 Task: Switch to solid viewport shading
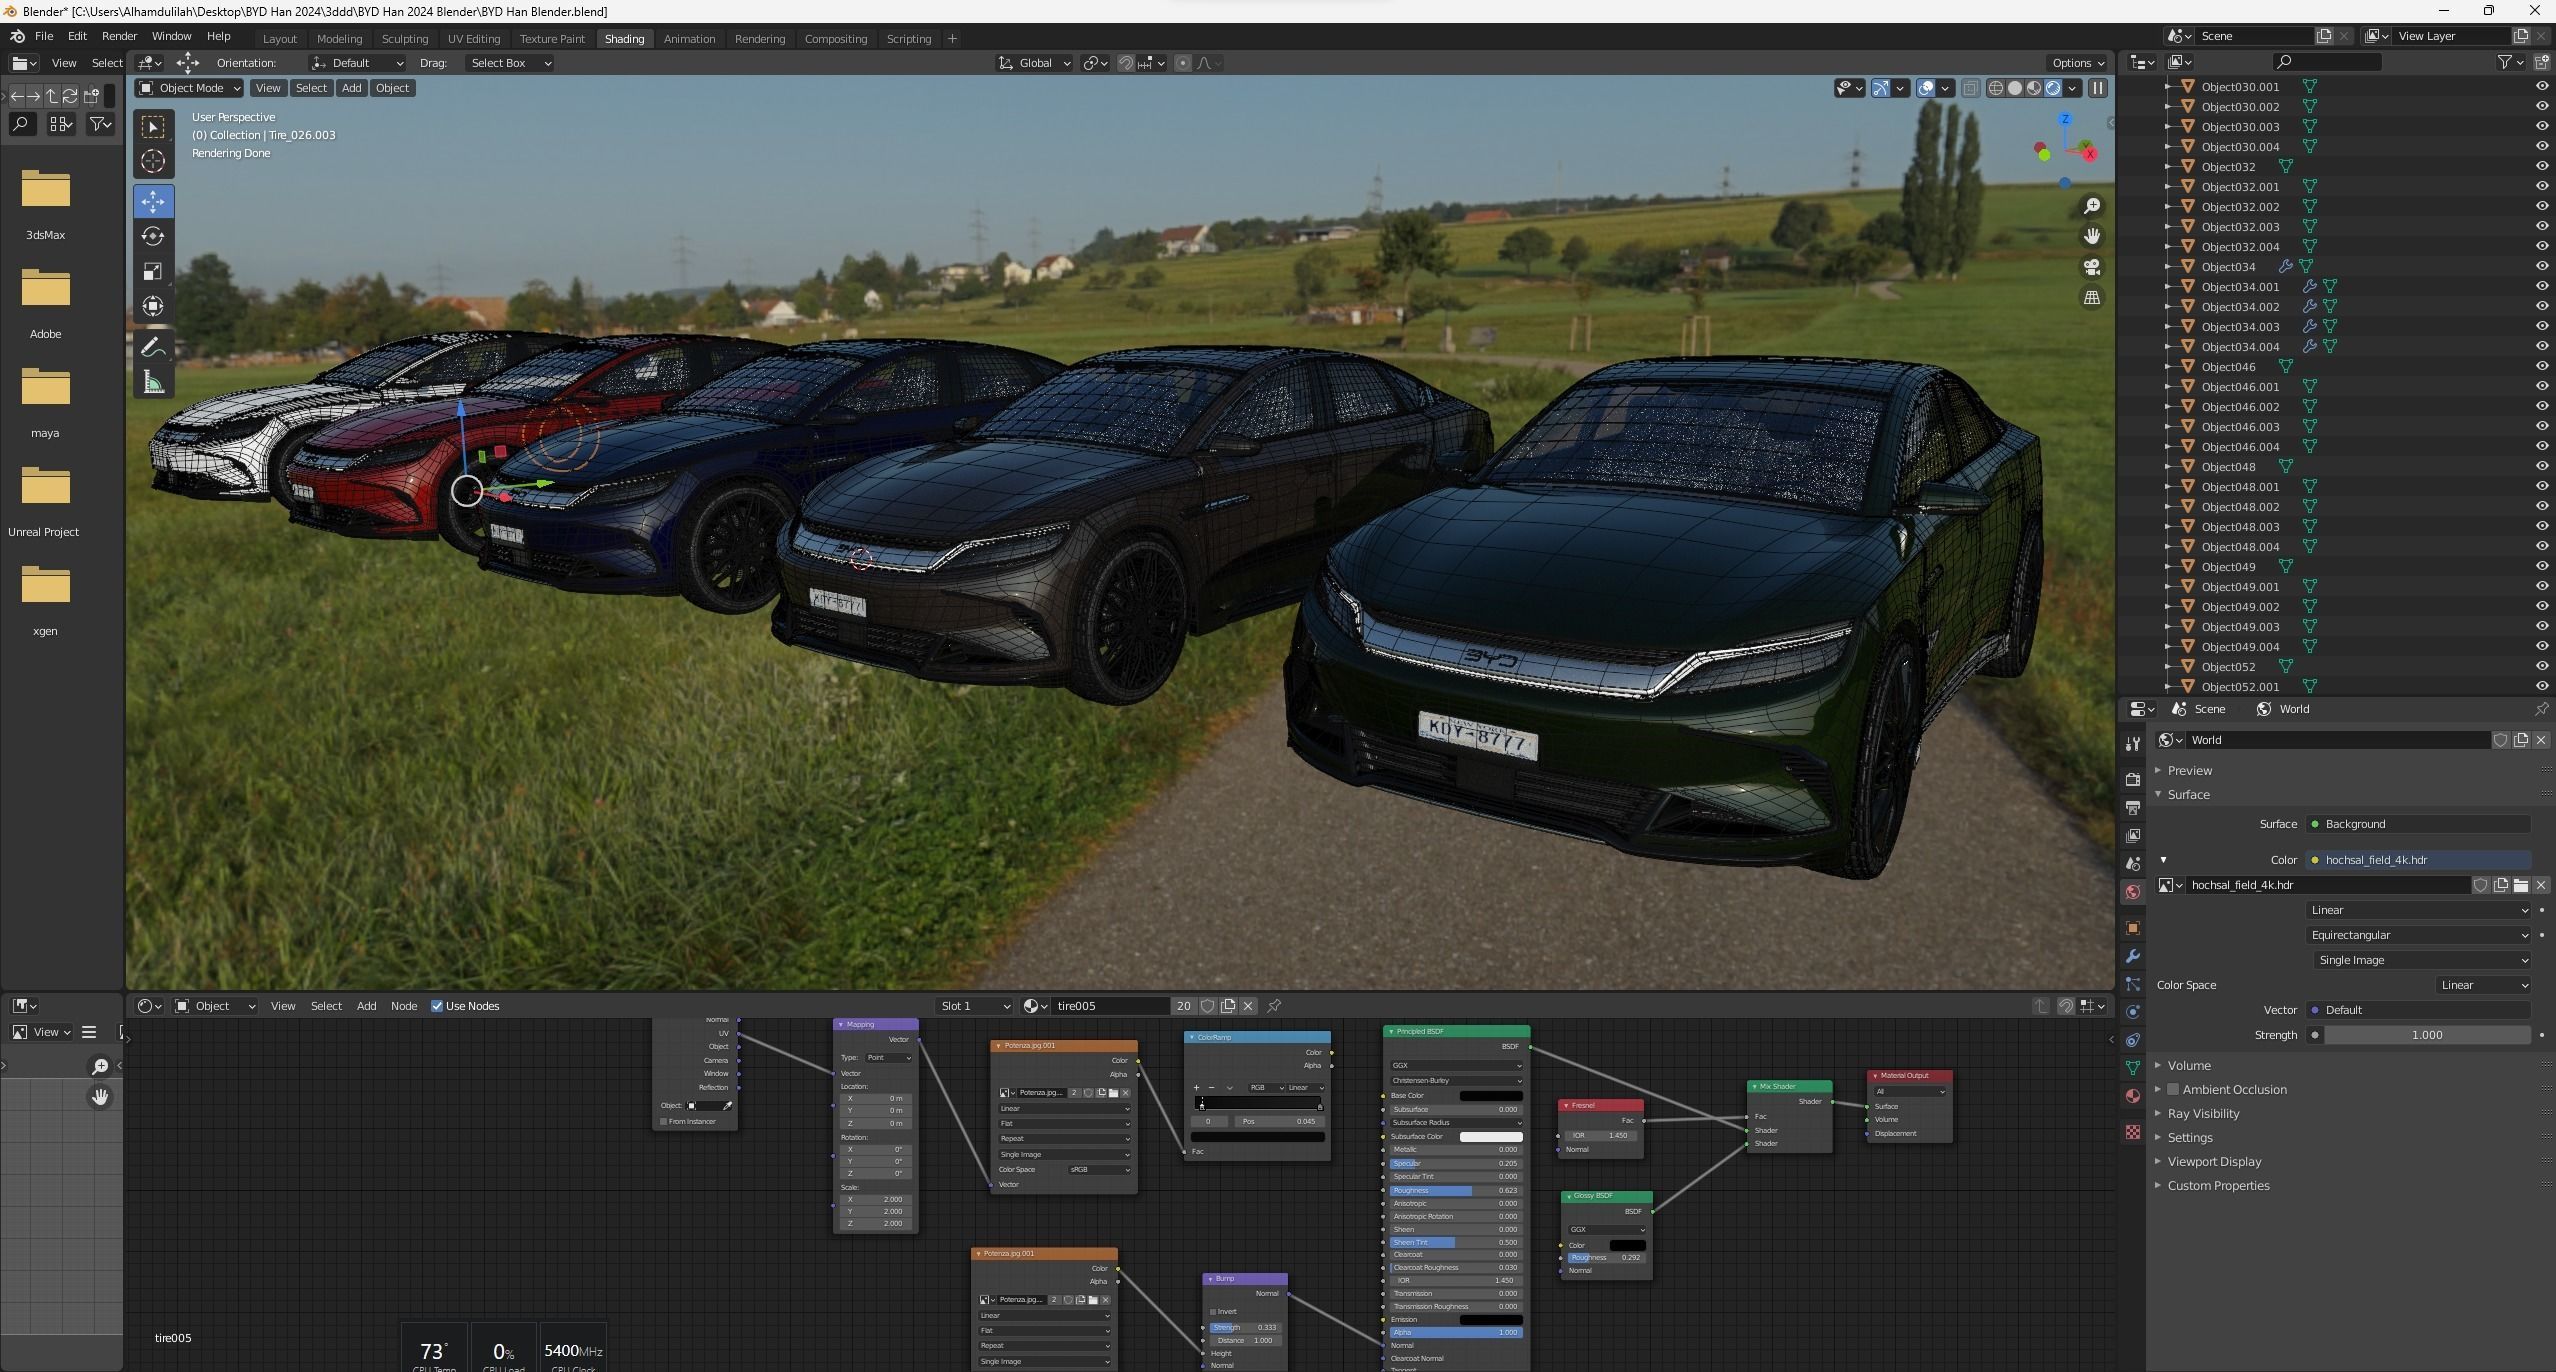click(x=2015, y=88)
